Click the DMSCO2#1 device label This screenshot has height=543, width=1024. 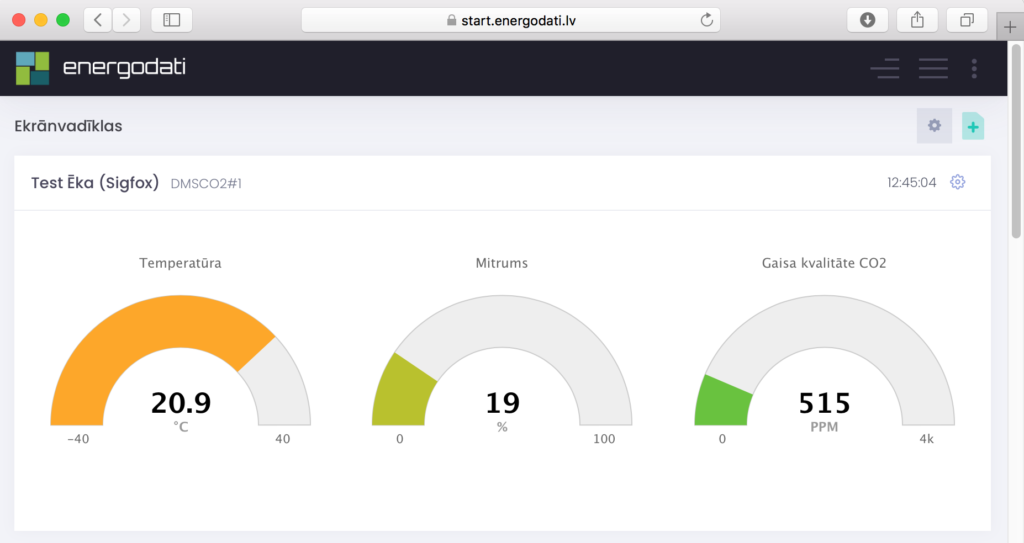click(206, 184)
